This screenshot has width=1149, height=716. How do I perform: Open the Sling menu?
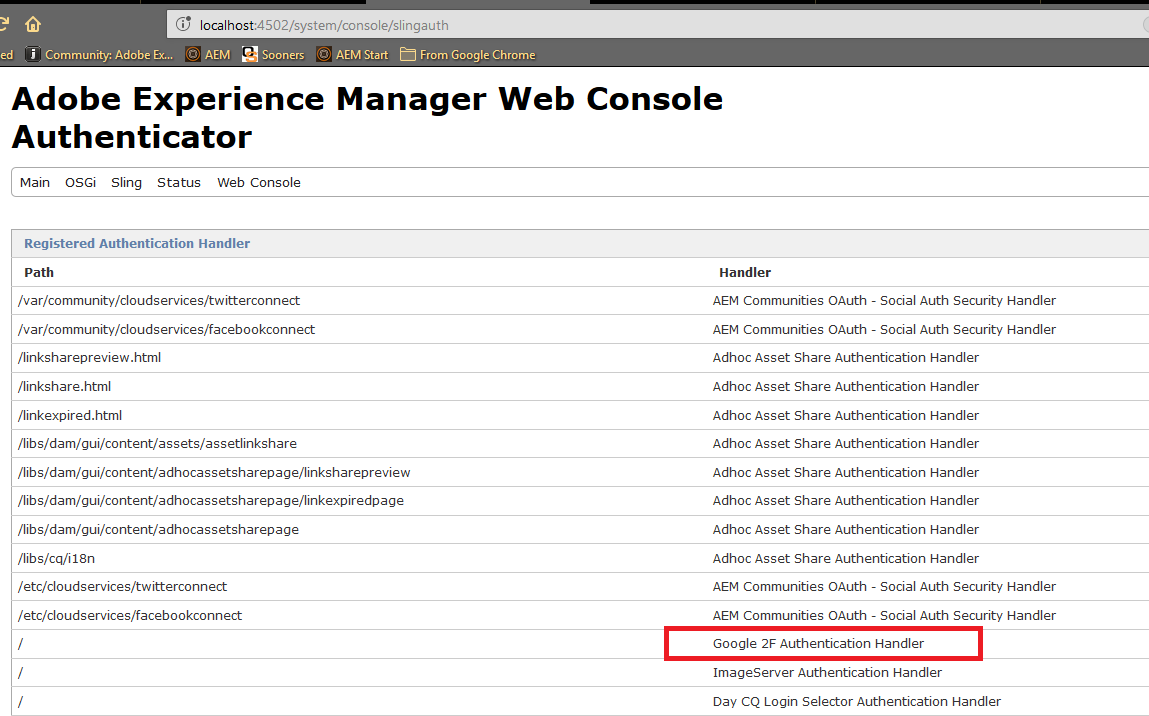(126, 183)
